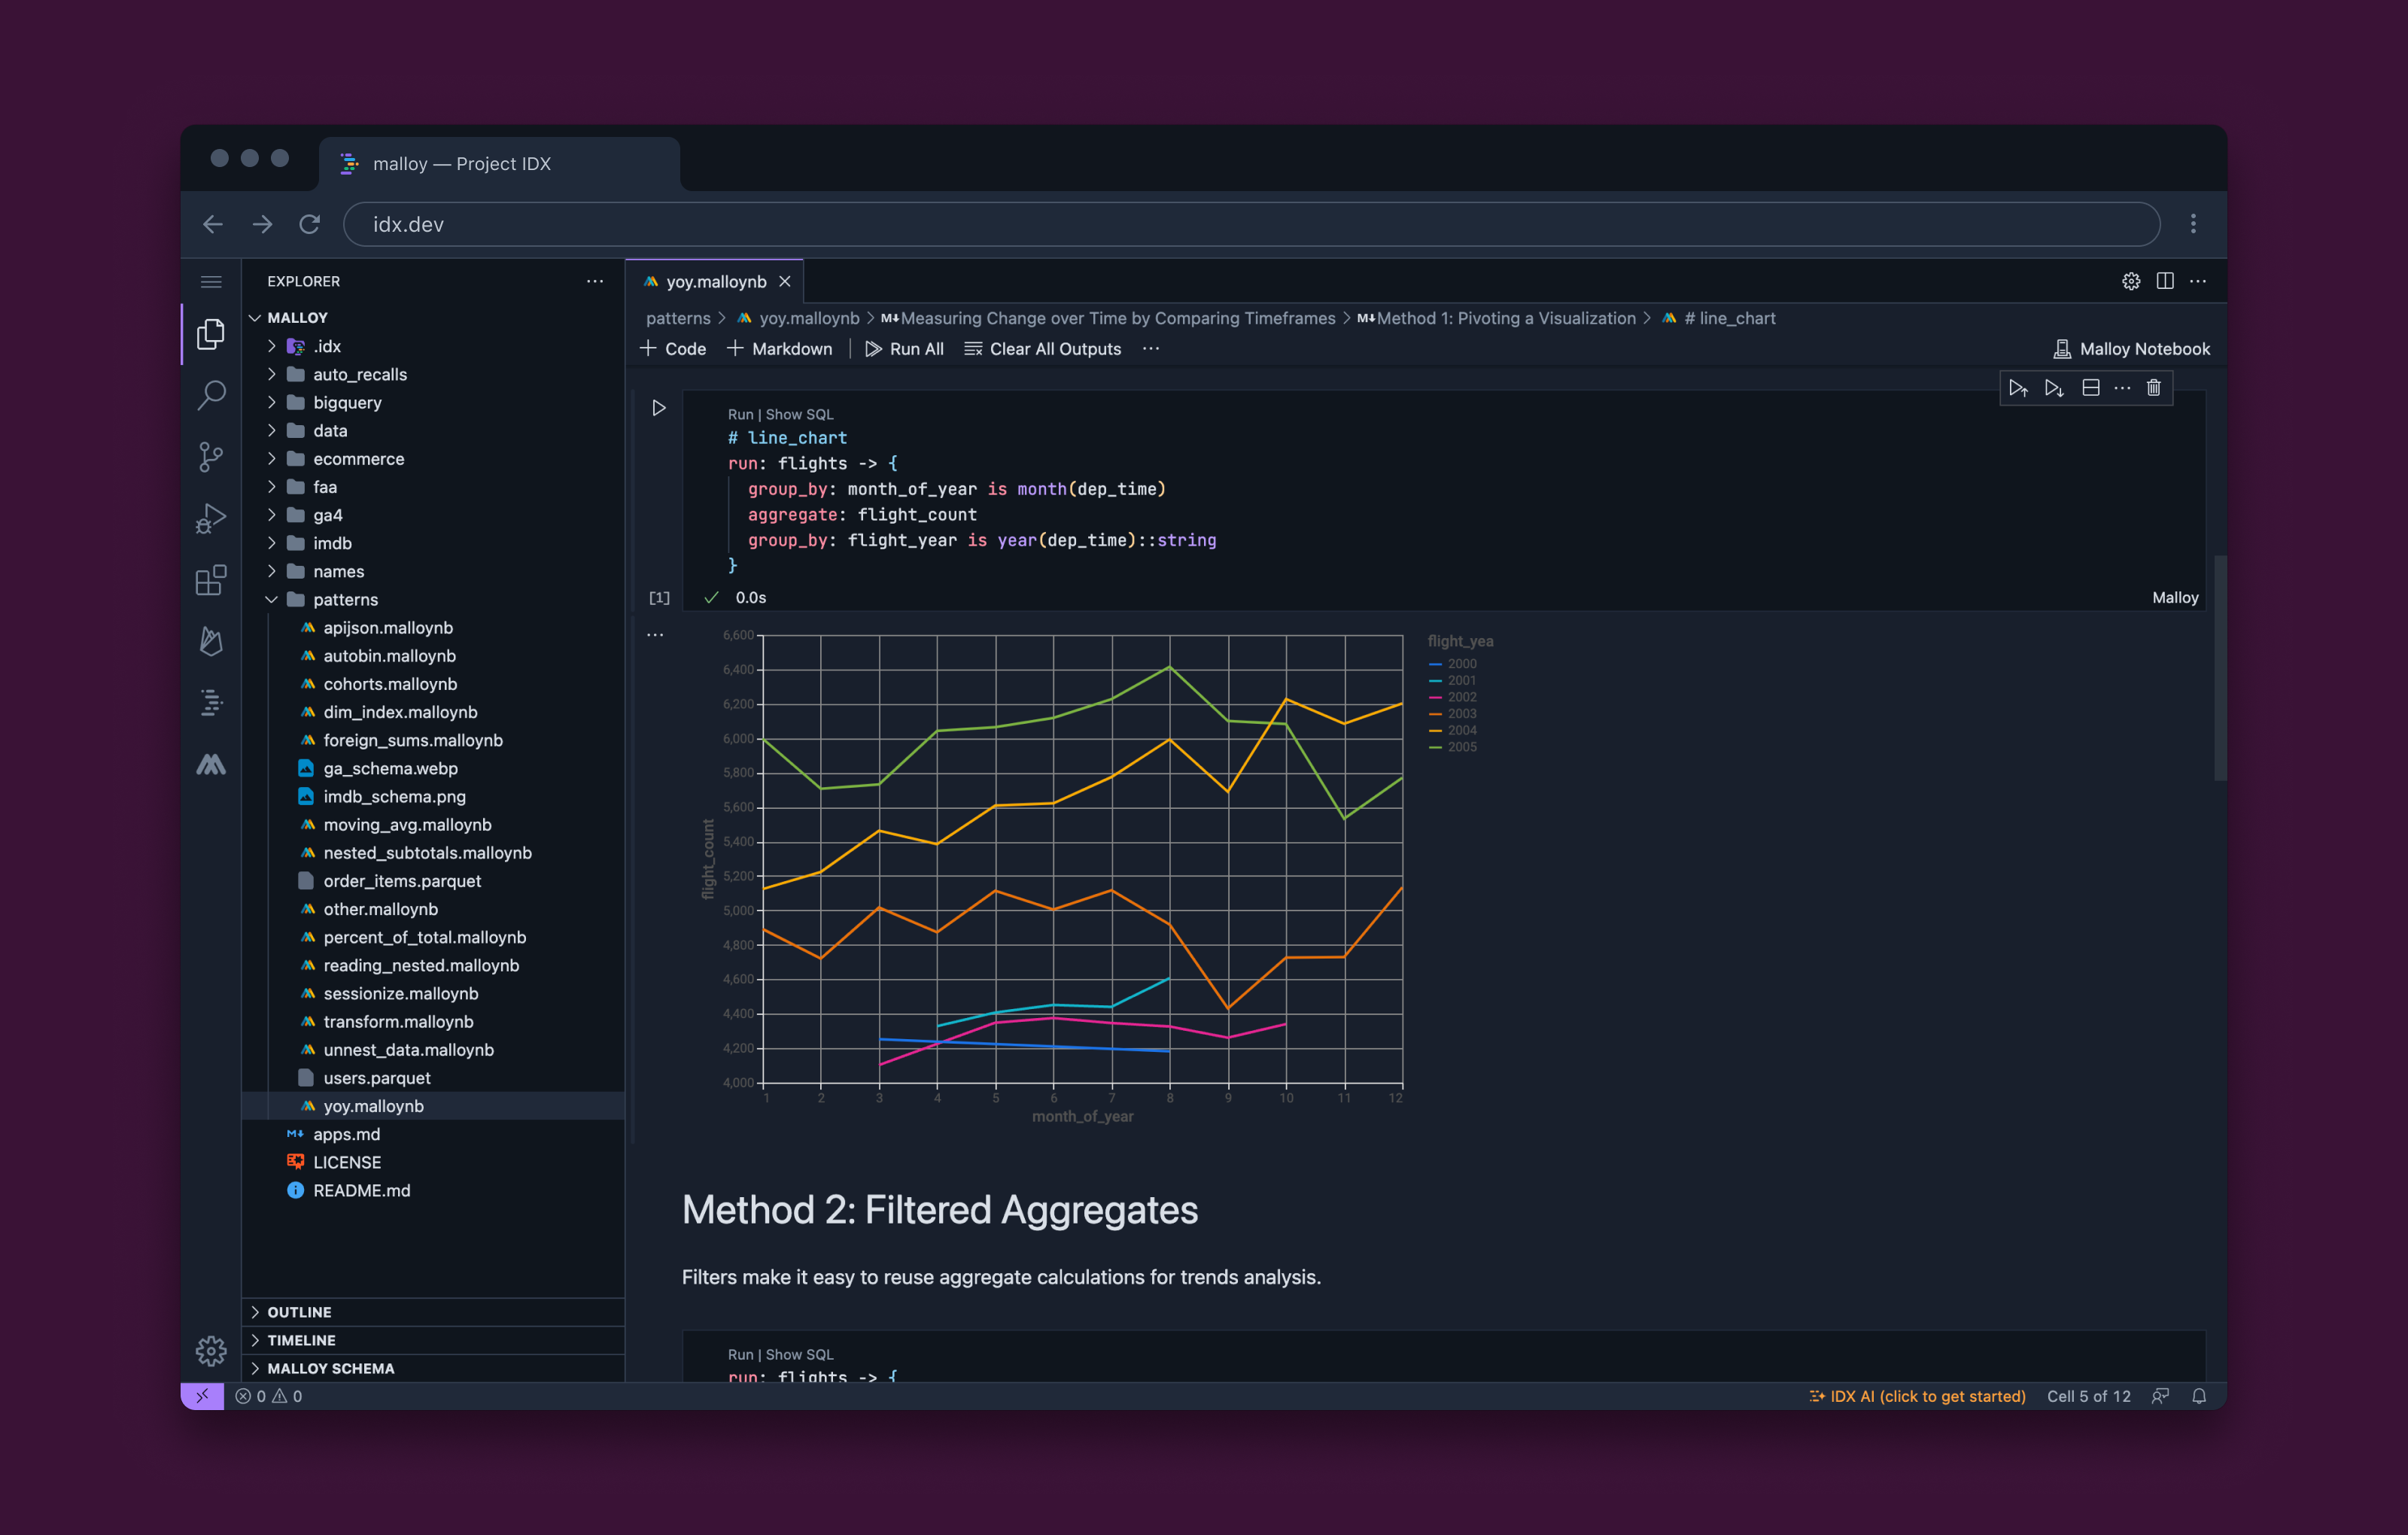Split the editor to the right
This screenshot has width=2408, height=1535.
click(2165, 281)
